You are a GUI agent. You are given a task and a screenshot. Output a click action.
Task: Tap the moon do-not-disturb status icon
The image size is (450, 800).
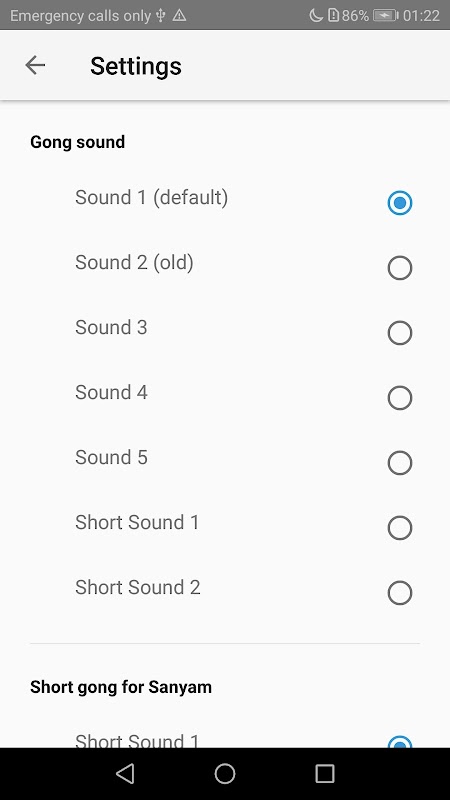click(316, 15)
